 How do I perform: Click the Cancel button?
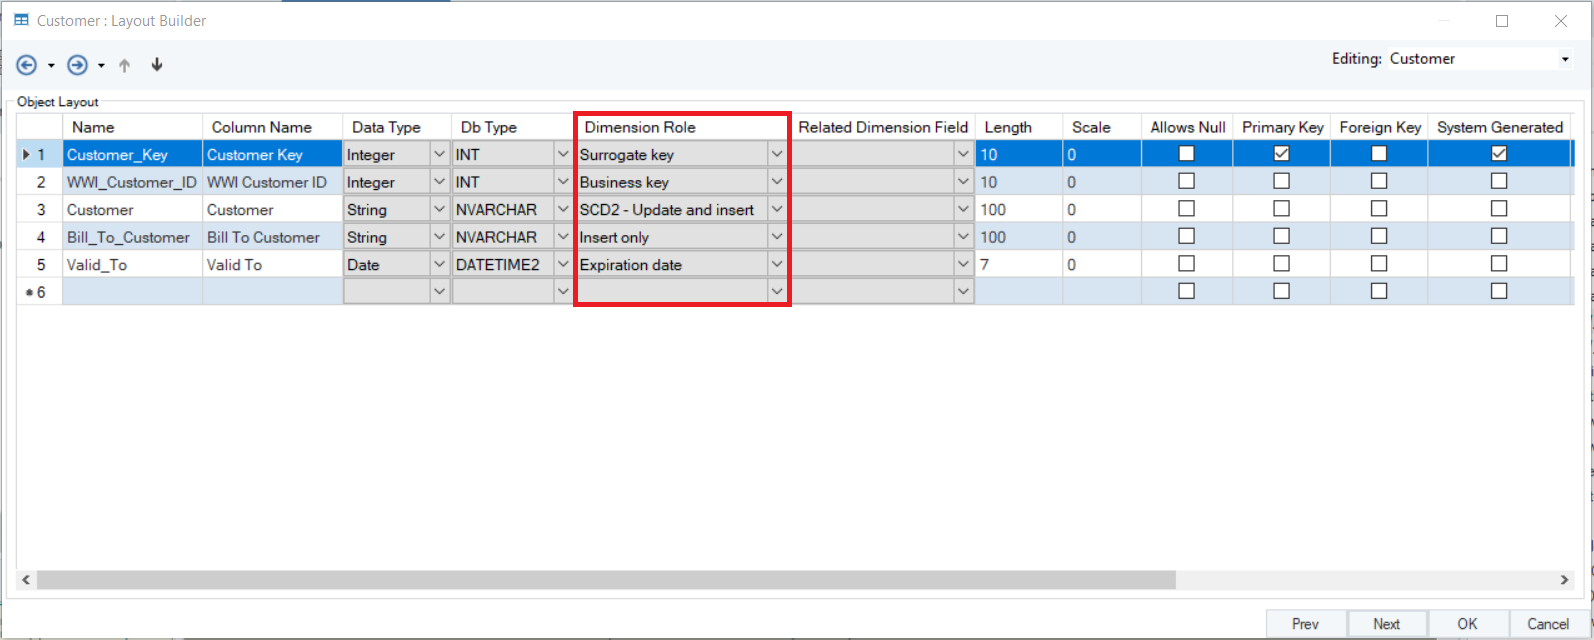click(x=1547, y=624)
